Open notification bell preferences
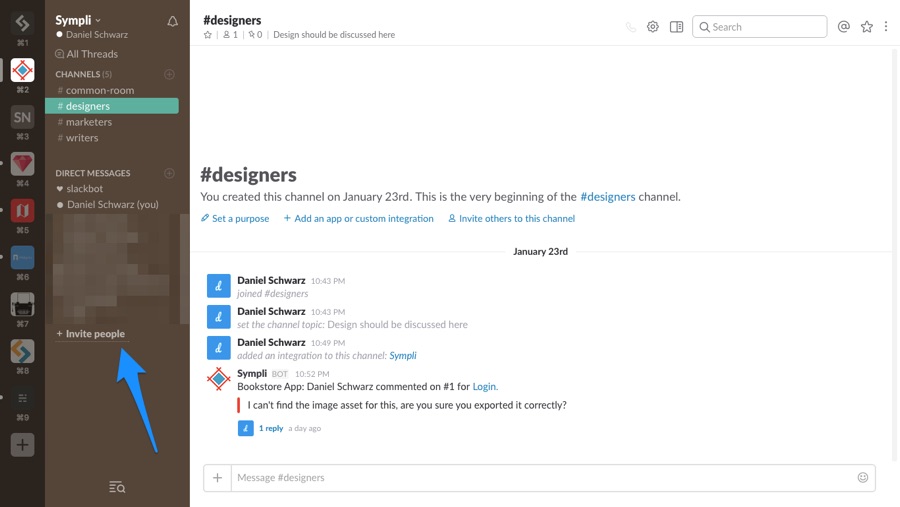This screenshot has width=900, height=507. 172,22
